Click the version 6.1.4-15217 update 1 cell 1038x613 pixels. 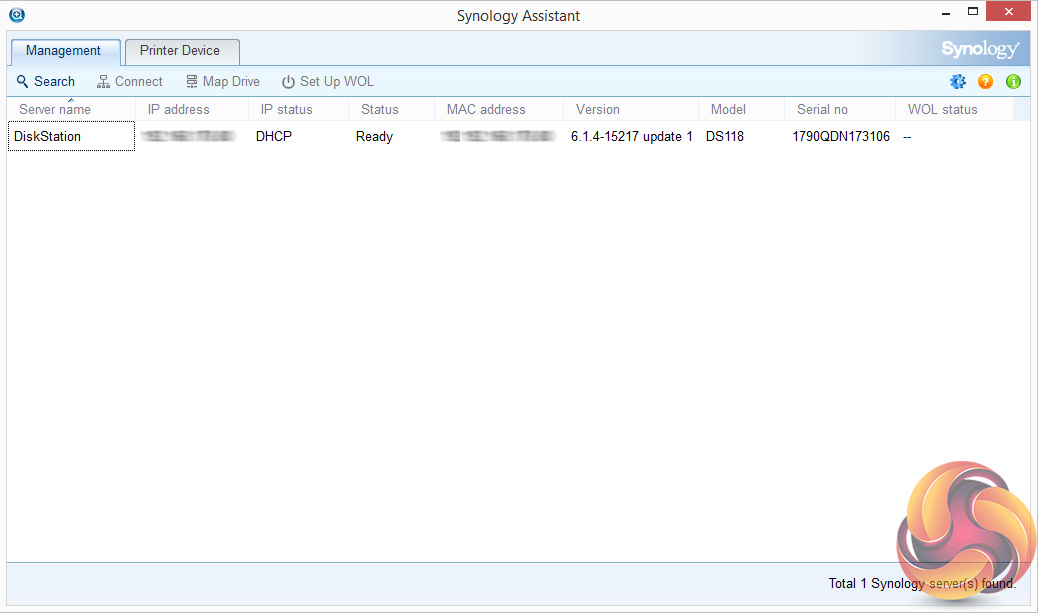(632, 136)
